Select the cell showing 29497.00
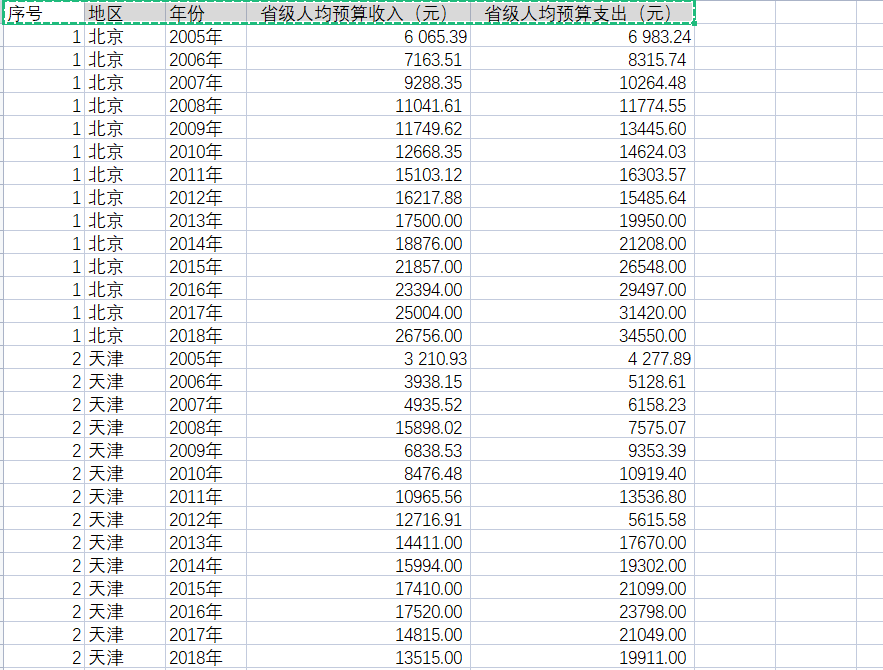Viewport: 883px width, 670px height. tap(582, 289)
